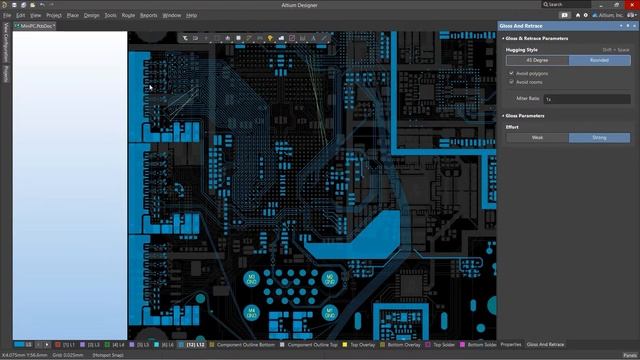
Task: Click the place component icon in Active Bar
Action: pos(238,38)
